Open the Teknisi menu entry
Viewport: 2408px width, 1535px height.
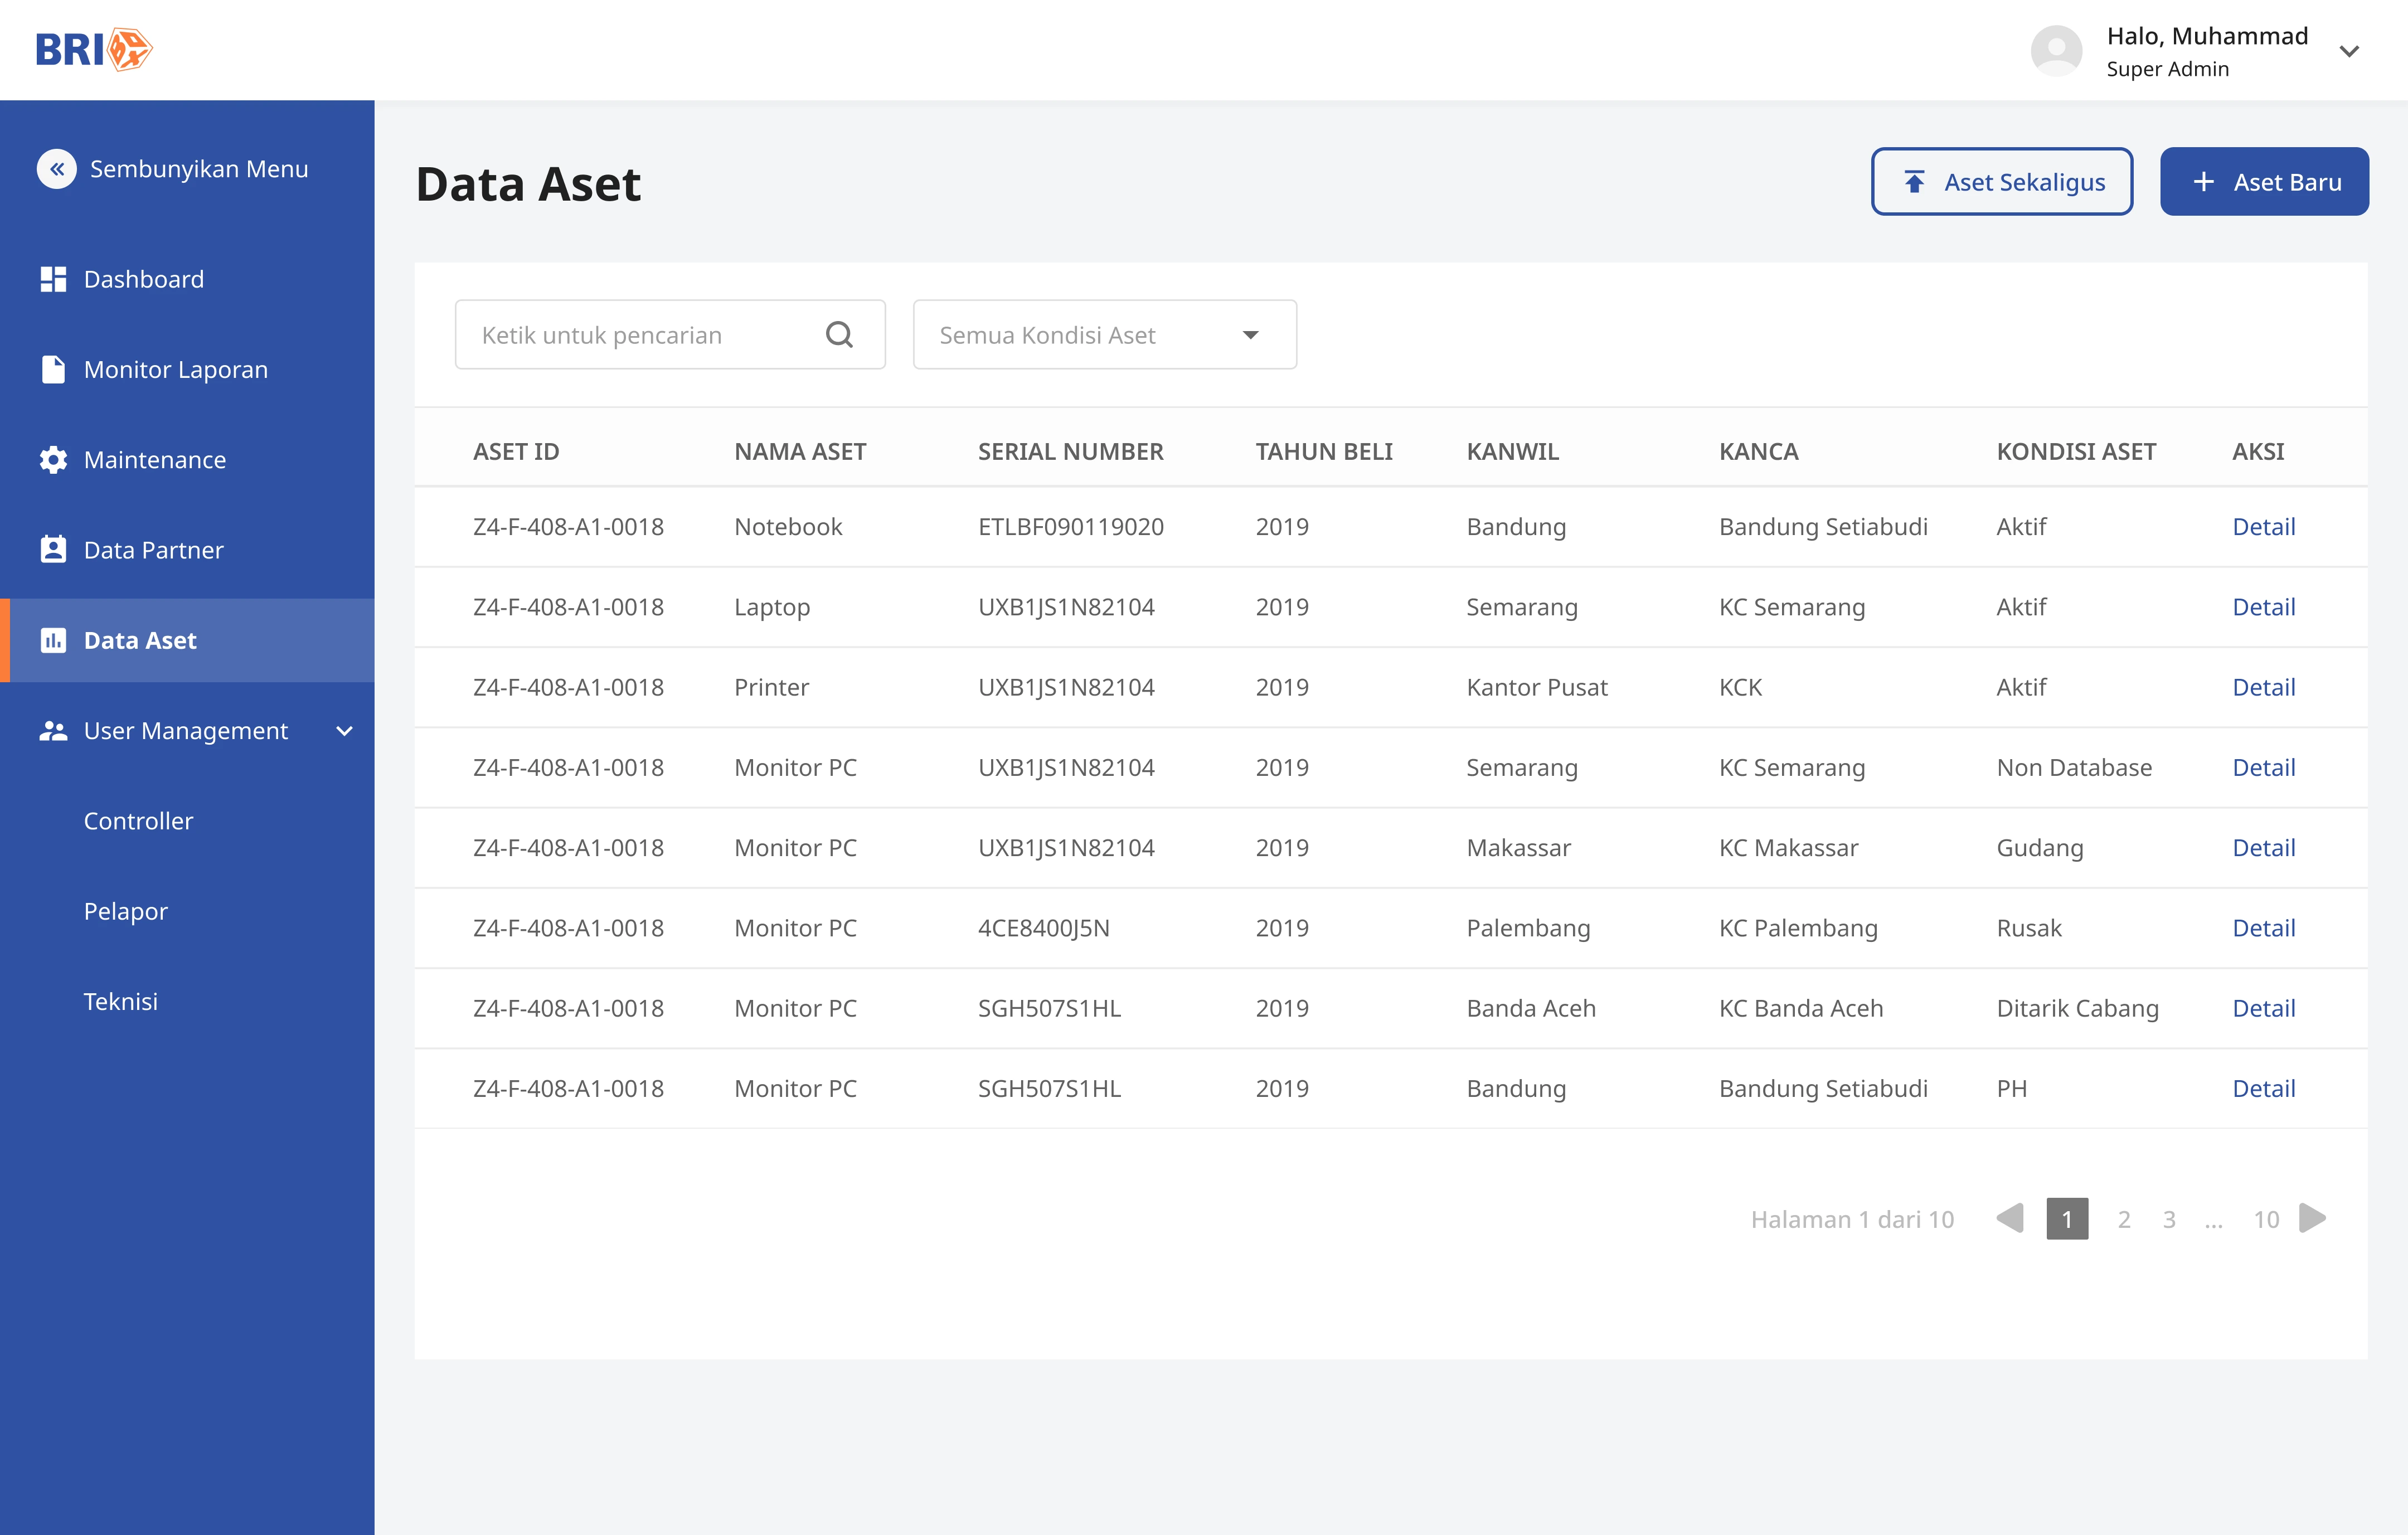(x=121, y=1000)
